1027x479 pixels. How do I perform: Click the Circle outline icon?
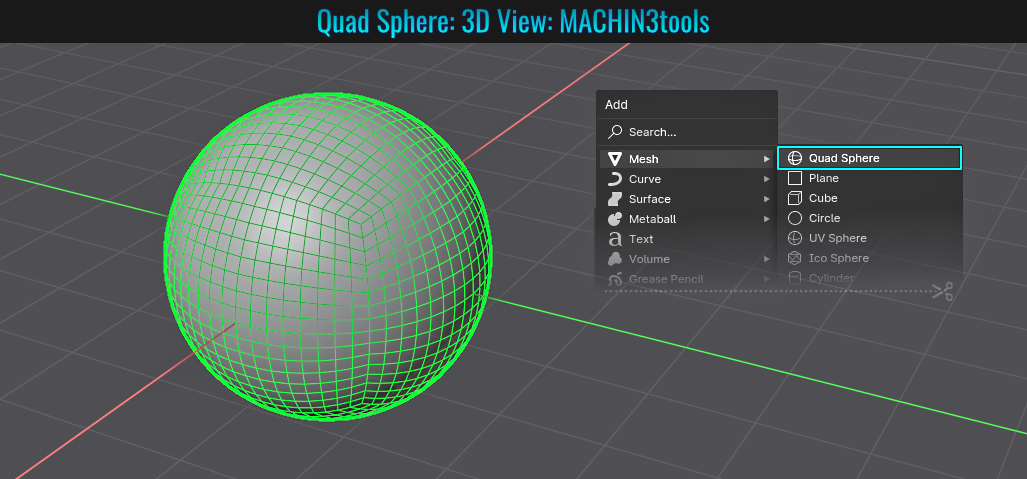pyautogui.click(x=794, y=218)
